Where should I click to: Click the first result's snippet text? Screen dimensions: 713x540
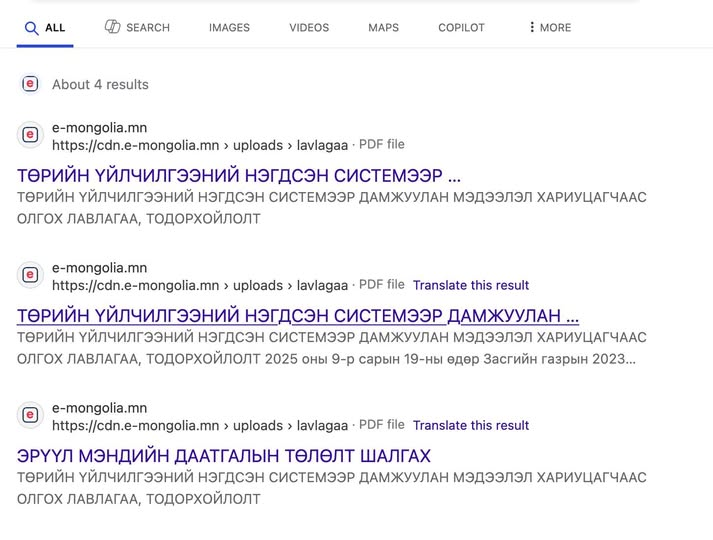pos(331,208)
